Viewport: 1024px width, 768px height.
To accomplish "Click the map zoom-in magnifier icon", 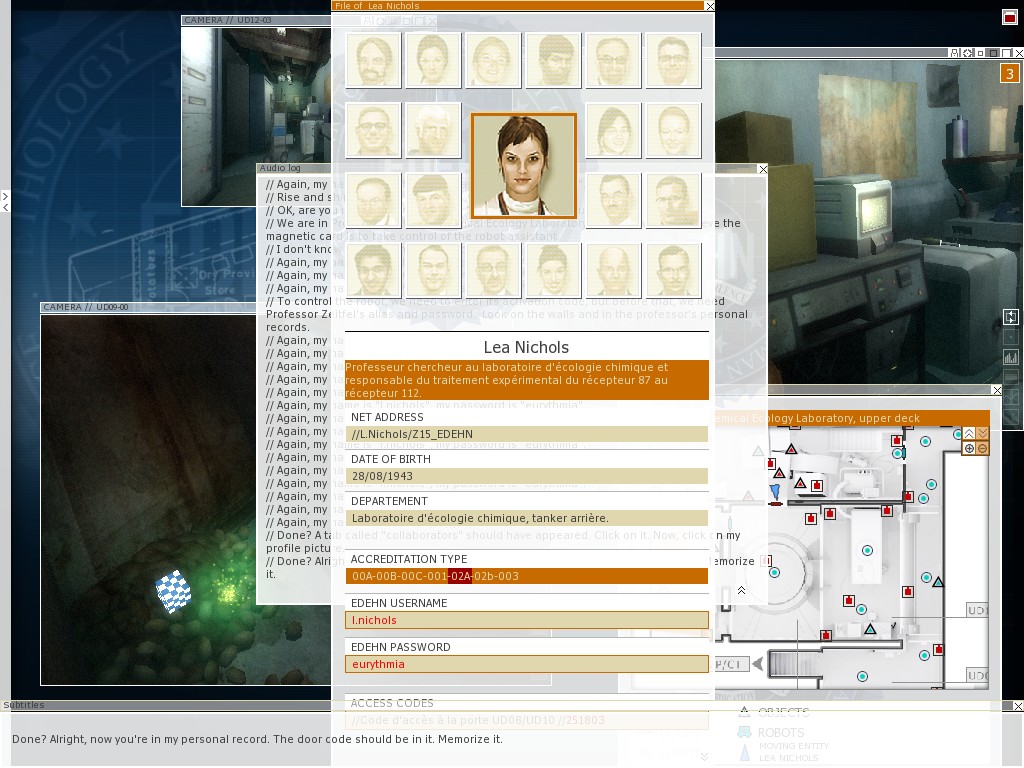I will [969, 449].
